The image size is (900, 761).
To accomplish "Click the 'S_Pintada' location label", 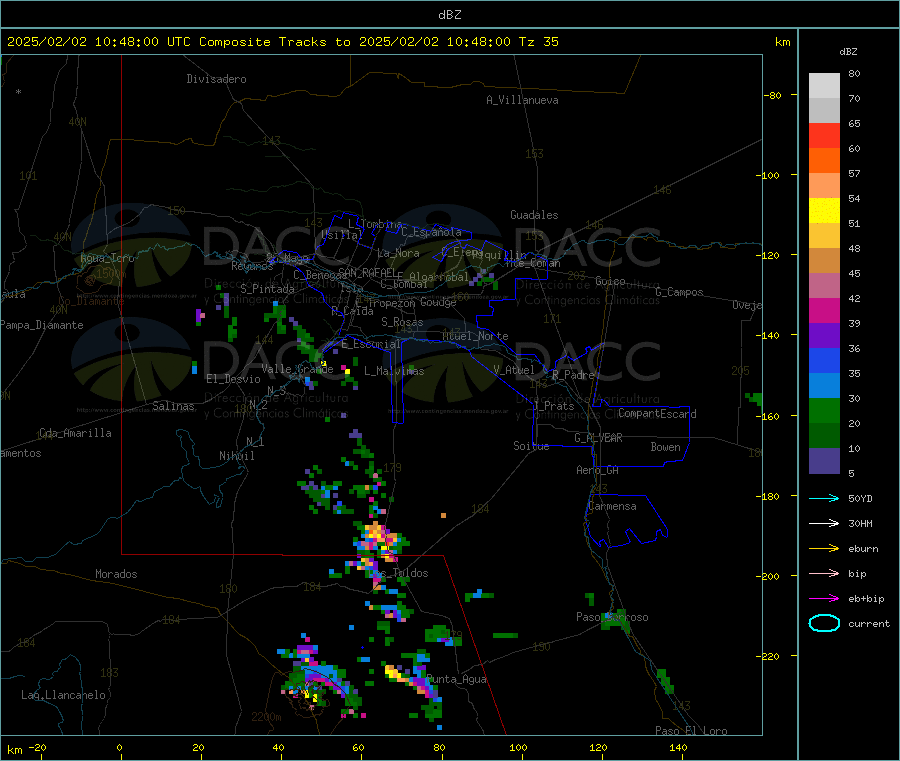I will (267, 289).
